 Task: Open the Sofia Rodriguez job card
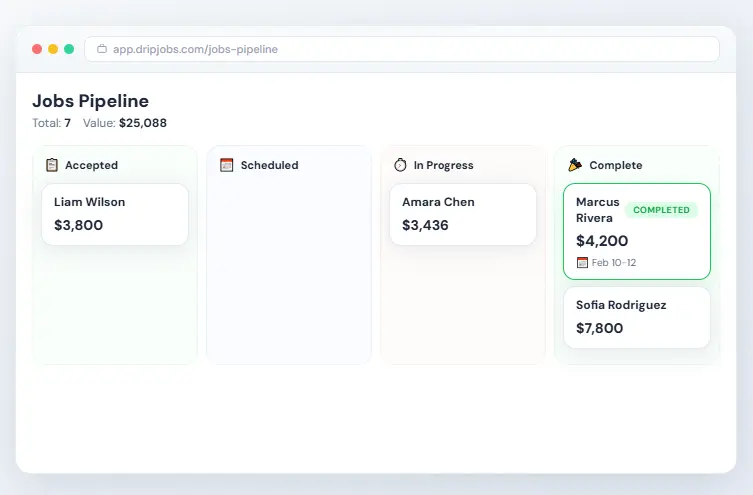(x=636, y=317)
